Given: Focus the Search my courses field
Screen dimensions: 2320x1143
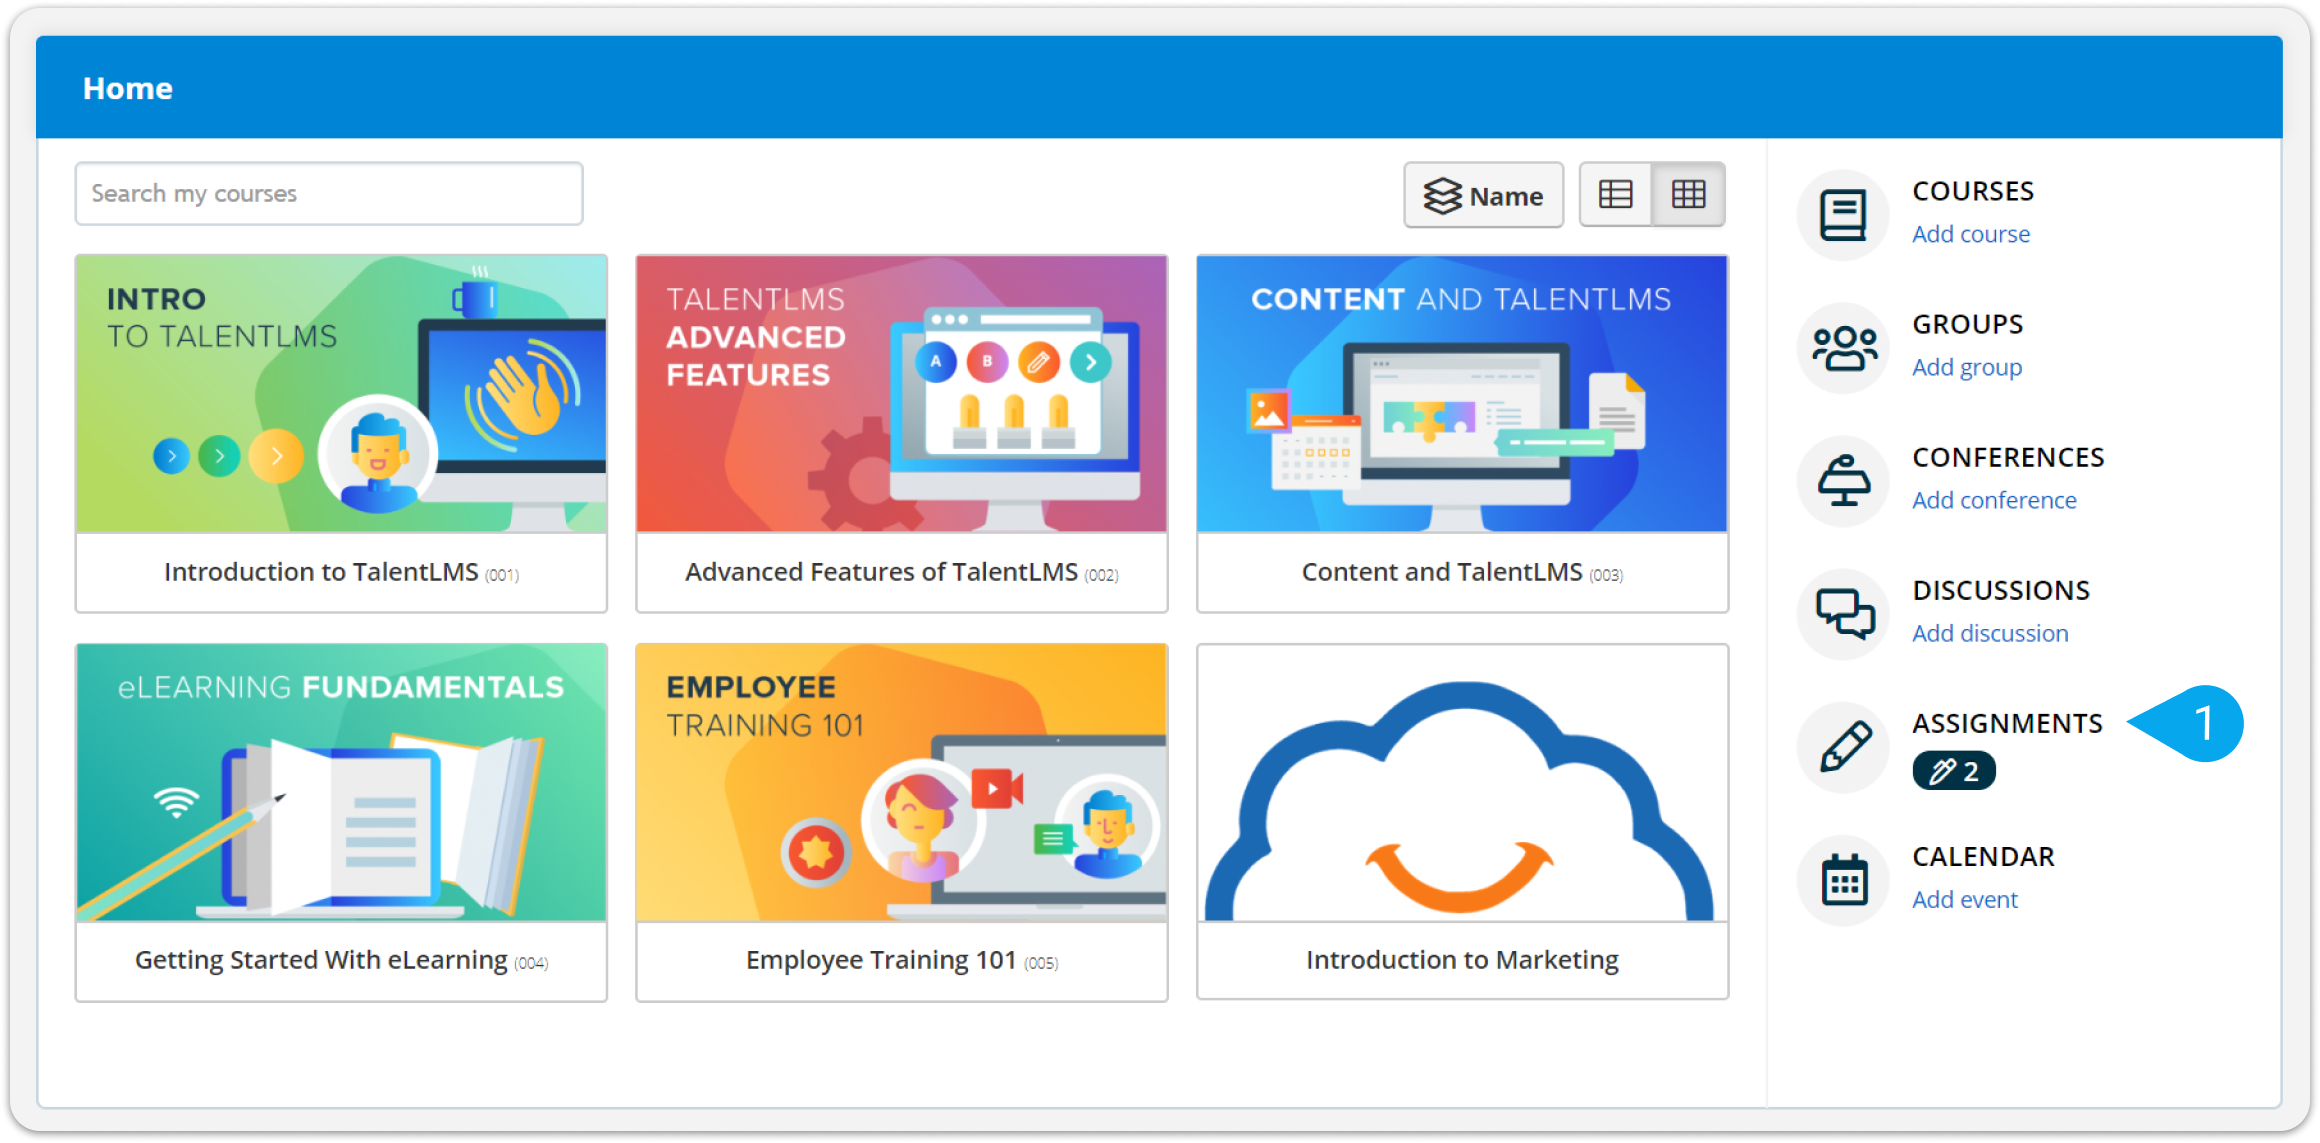Looking at the screenshot, I should tap(328, 194).
